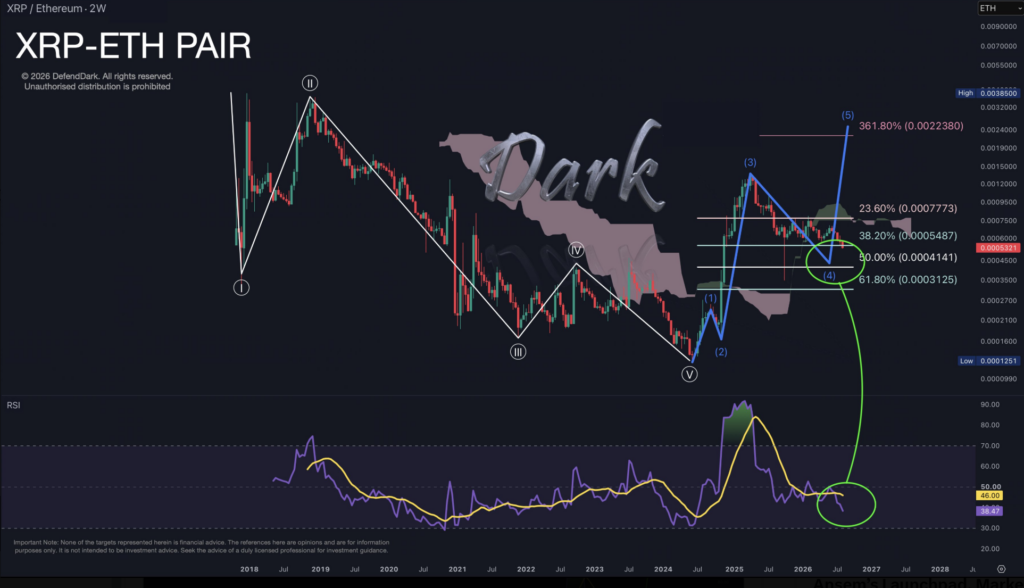Select the Important Note disclaimer text
Screen dimensions: 1024x588
click(201, 546)
